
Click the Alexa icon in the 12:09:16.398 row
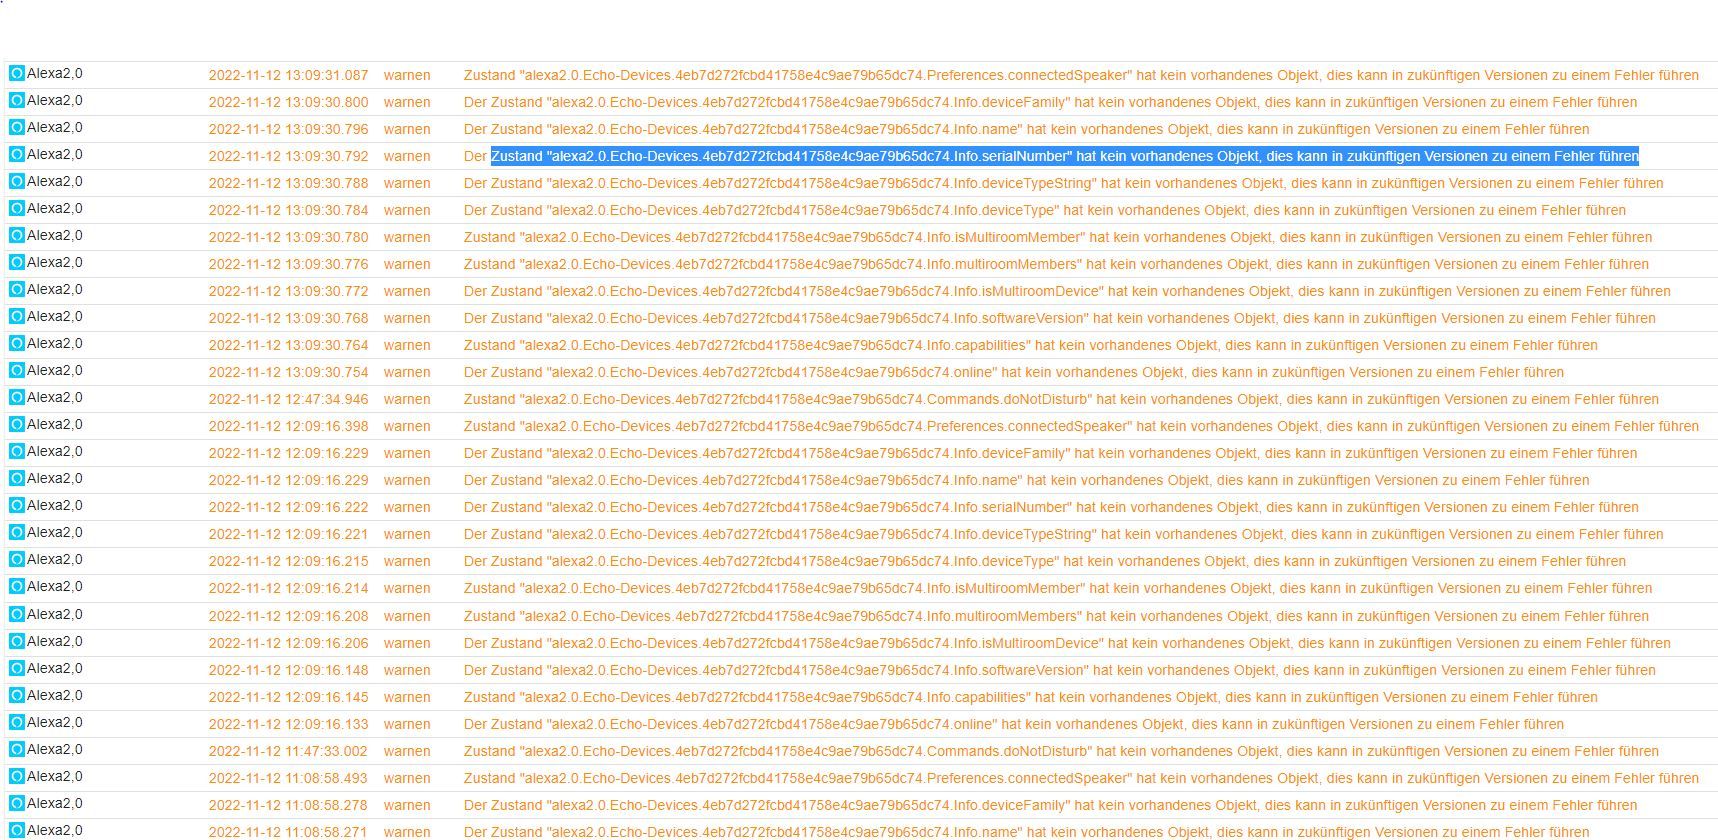click(x=17, y=424)
